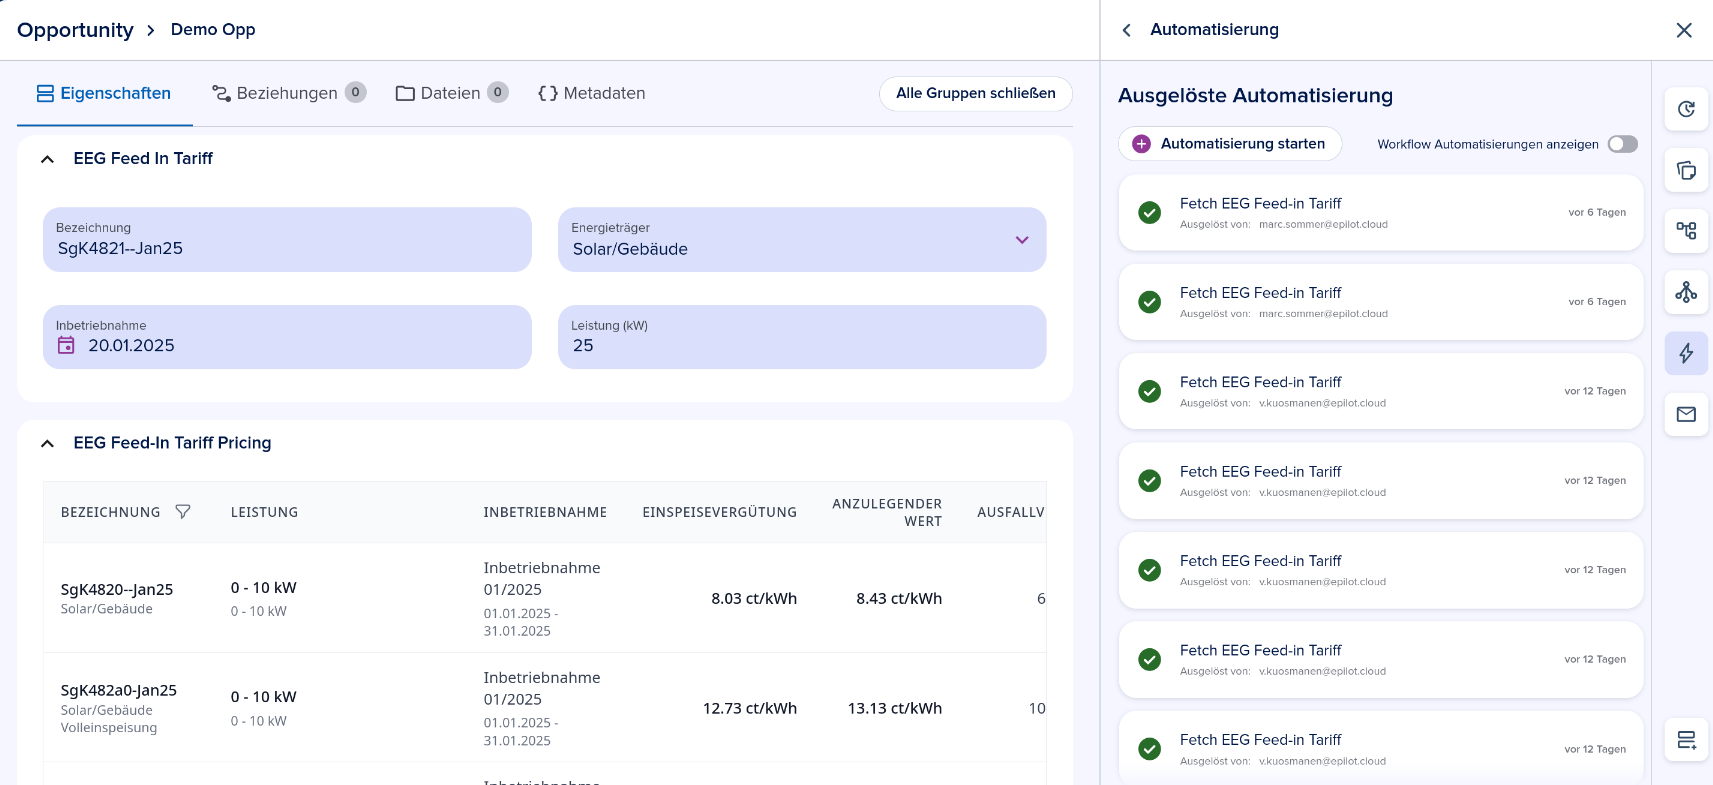Click the LEISTUNG column header
The width and height of the screenshot is (1713, 785).
264,512
